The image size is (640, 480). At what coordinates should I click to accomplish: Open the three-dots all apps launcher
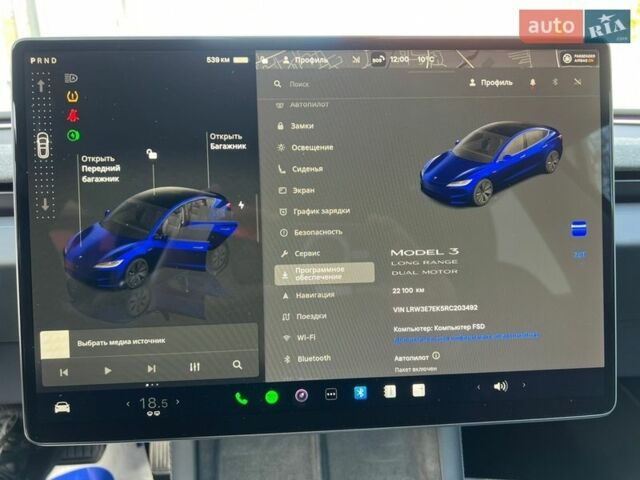click(x=331, y=394)
